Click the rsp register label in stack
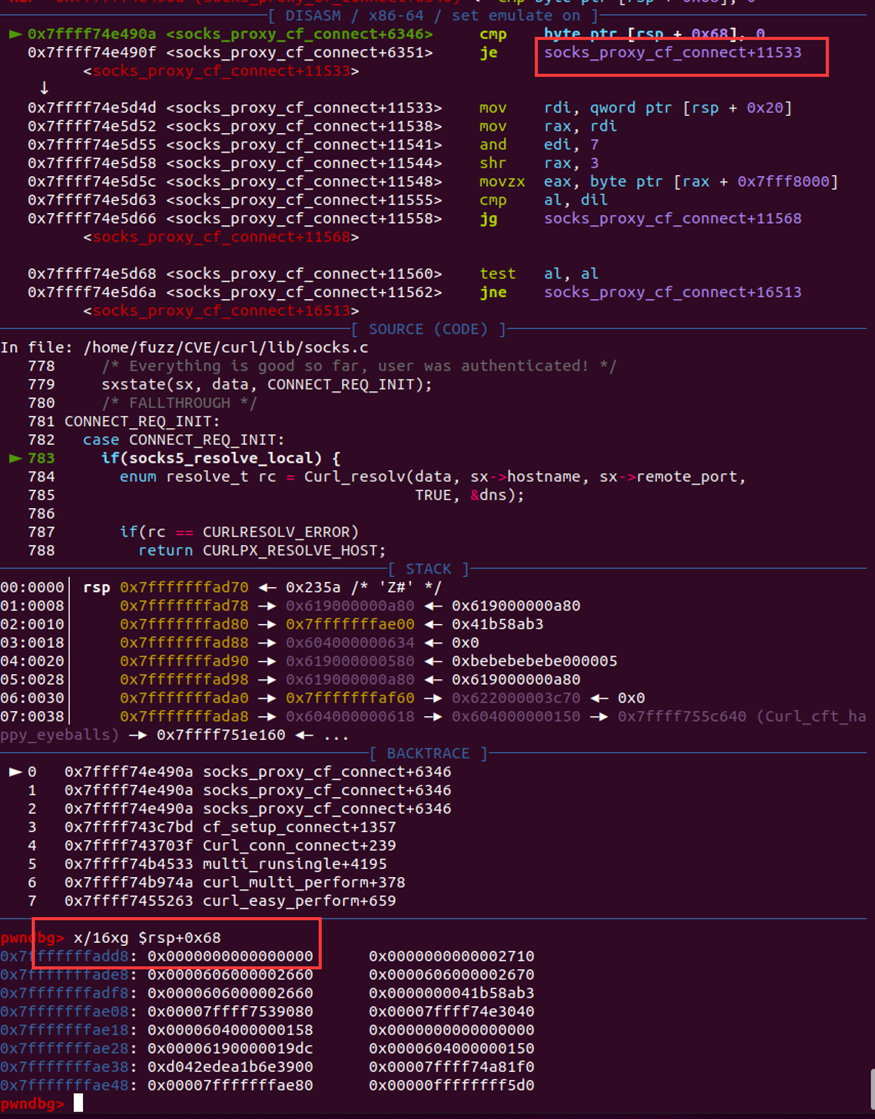This screenshot has height=1119, width=875. tap(96, 587)
